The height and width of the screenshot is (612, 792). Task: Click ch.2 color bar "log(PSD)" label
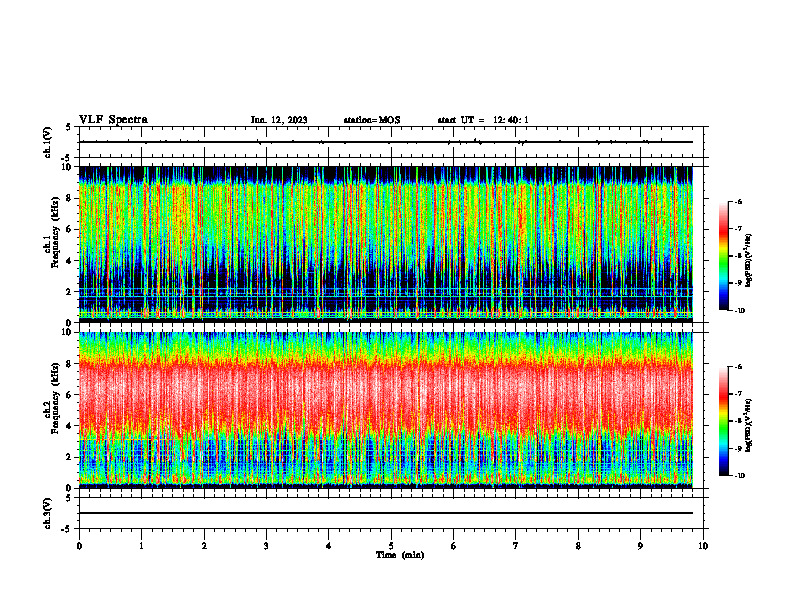pos(749,425)
